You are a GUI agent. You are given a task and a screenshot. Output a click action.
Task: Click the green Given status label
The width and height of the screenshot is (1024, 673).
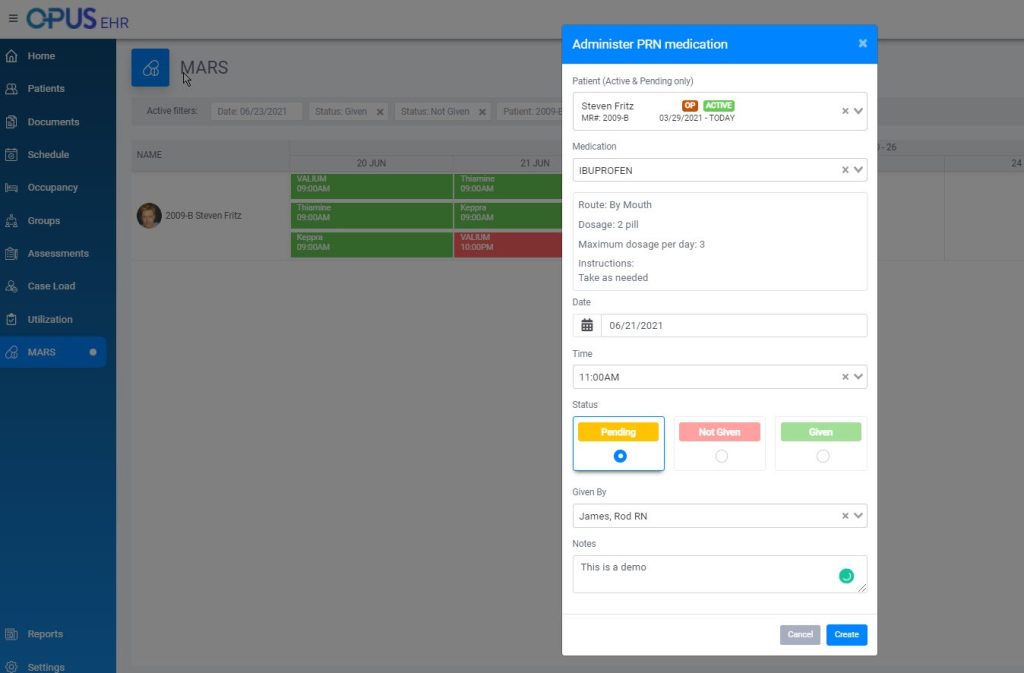click(821, 432)
